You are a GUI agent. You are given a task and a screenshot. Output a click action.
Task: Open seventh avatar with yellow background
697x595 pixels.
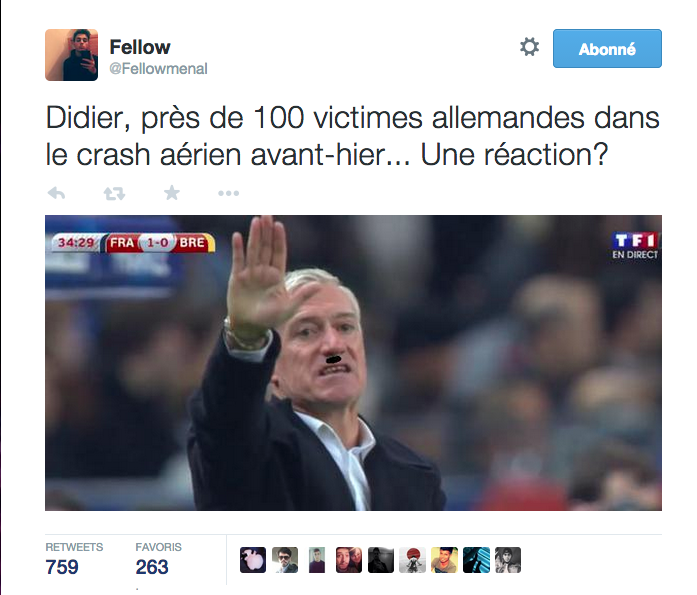click(445, 560)
